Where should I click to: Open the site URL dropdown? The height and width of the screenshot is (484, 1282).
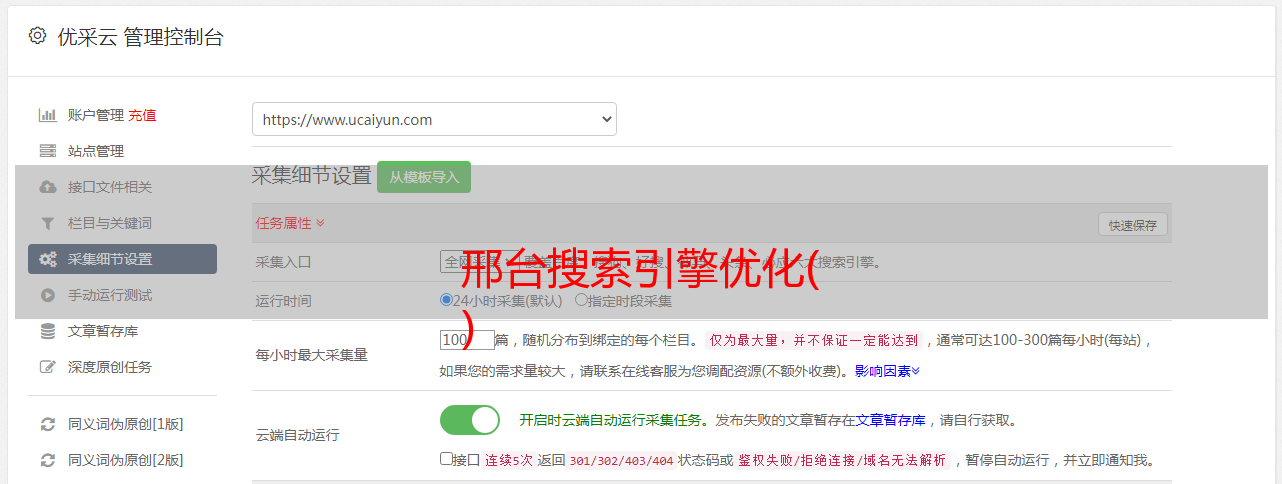click(434, 119)
